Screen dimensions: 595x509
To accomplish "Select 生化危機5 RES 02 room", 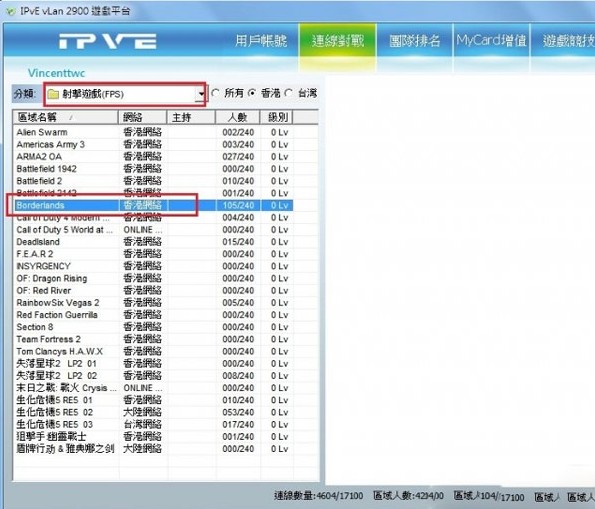I will (x=154, y=412).
